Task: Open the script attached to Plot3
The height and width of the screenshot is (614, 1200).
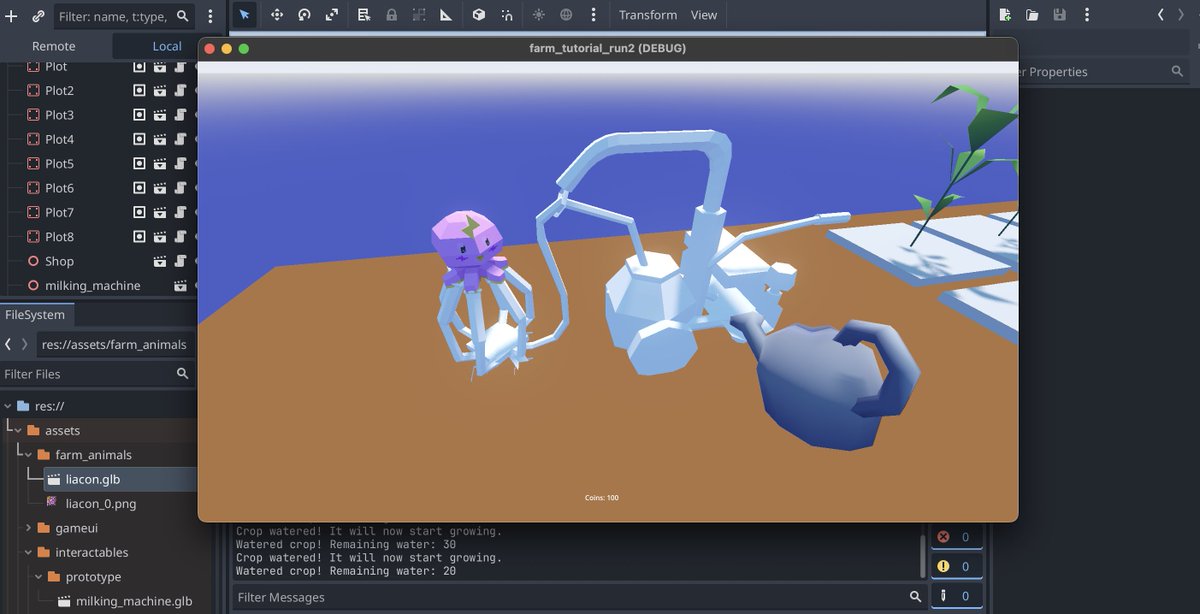Action: 180,115
